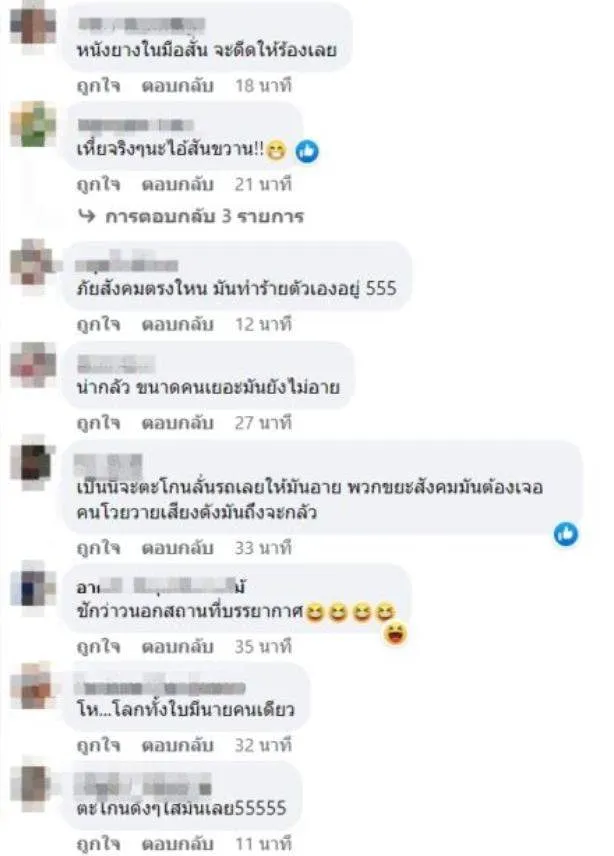Open the pixelated avatar of the 18-minute comment
The image size is (614, 856).
tap(33, 26)
